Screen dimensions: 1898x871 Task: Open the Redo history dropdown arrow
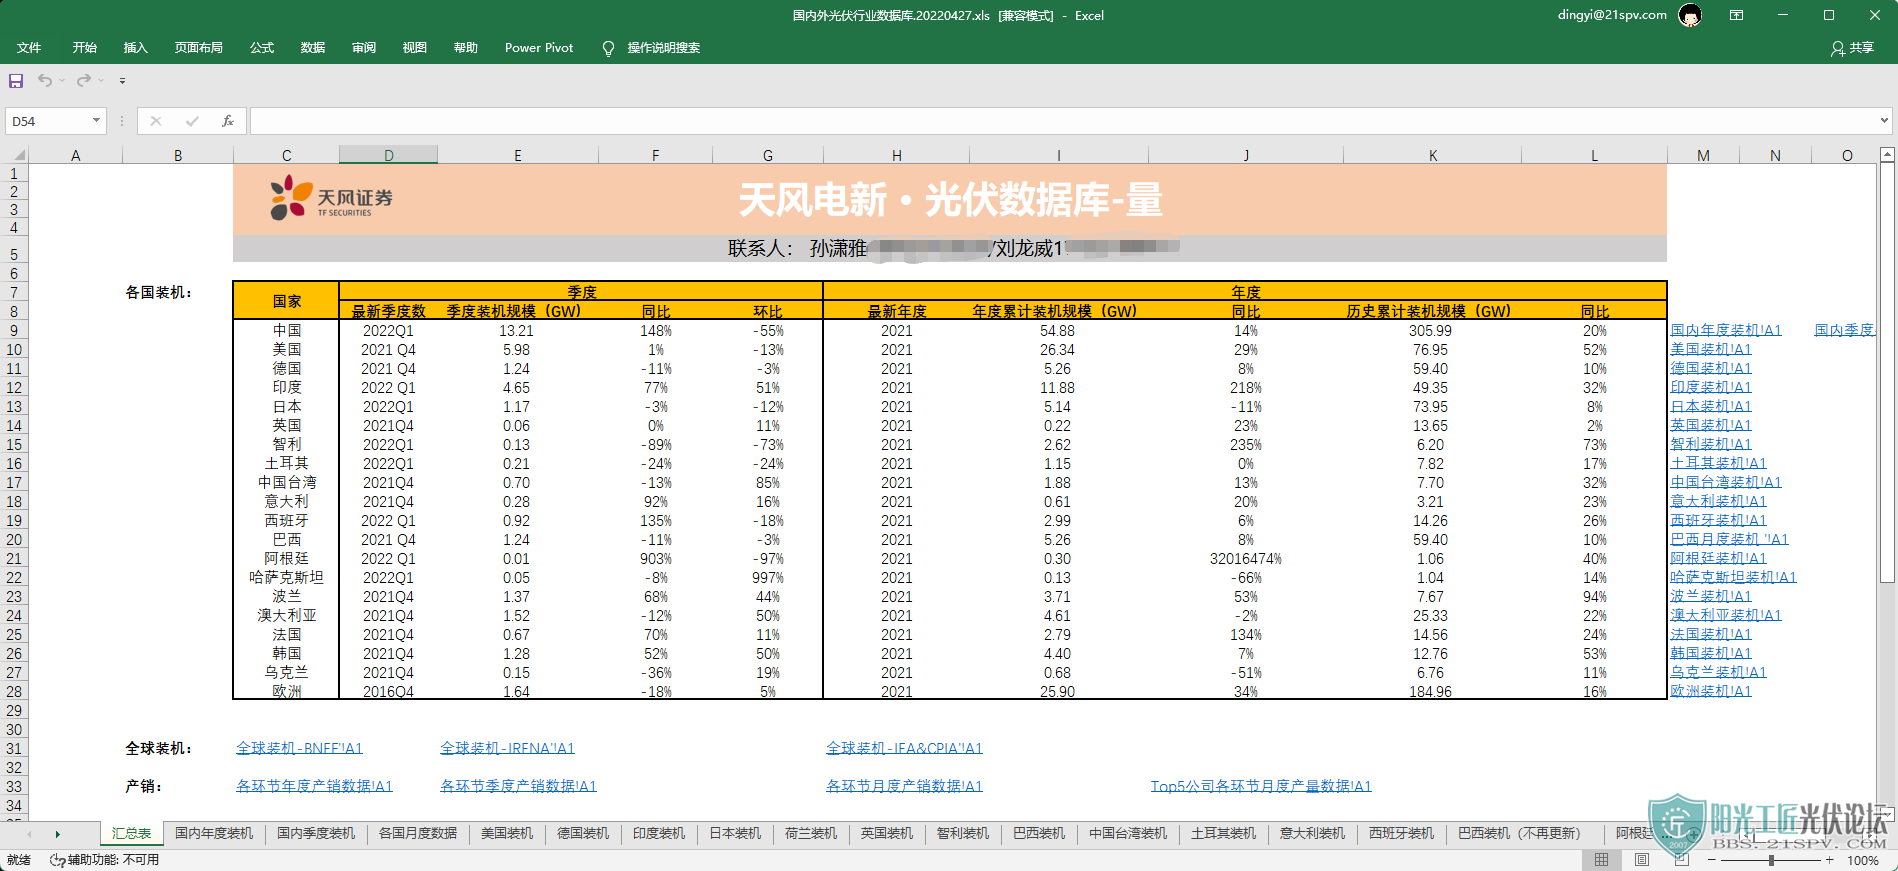click(x=101, y=80)
